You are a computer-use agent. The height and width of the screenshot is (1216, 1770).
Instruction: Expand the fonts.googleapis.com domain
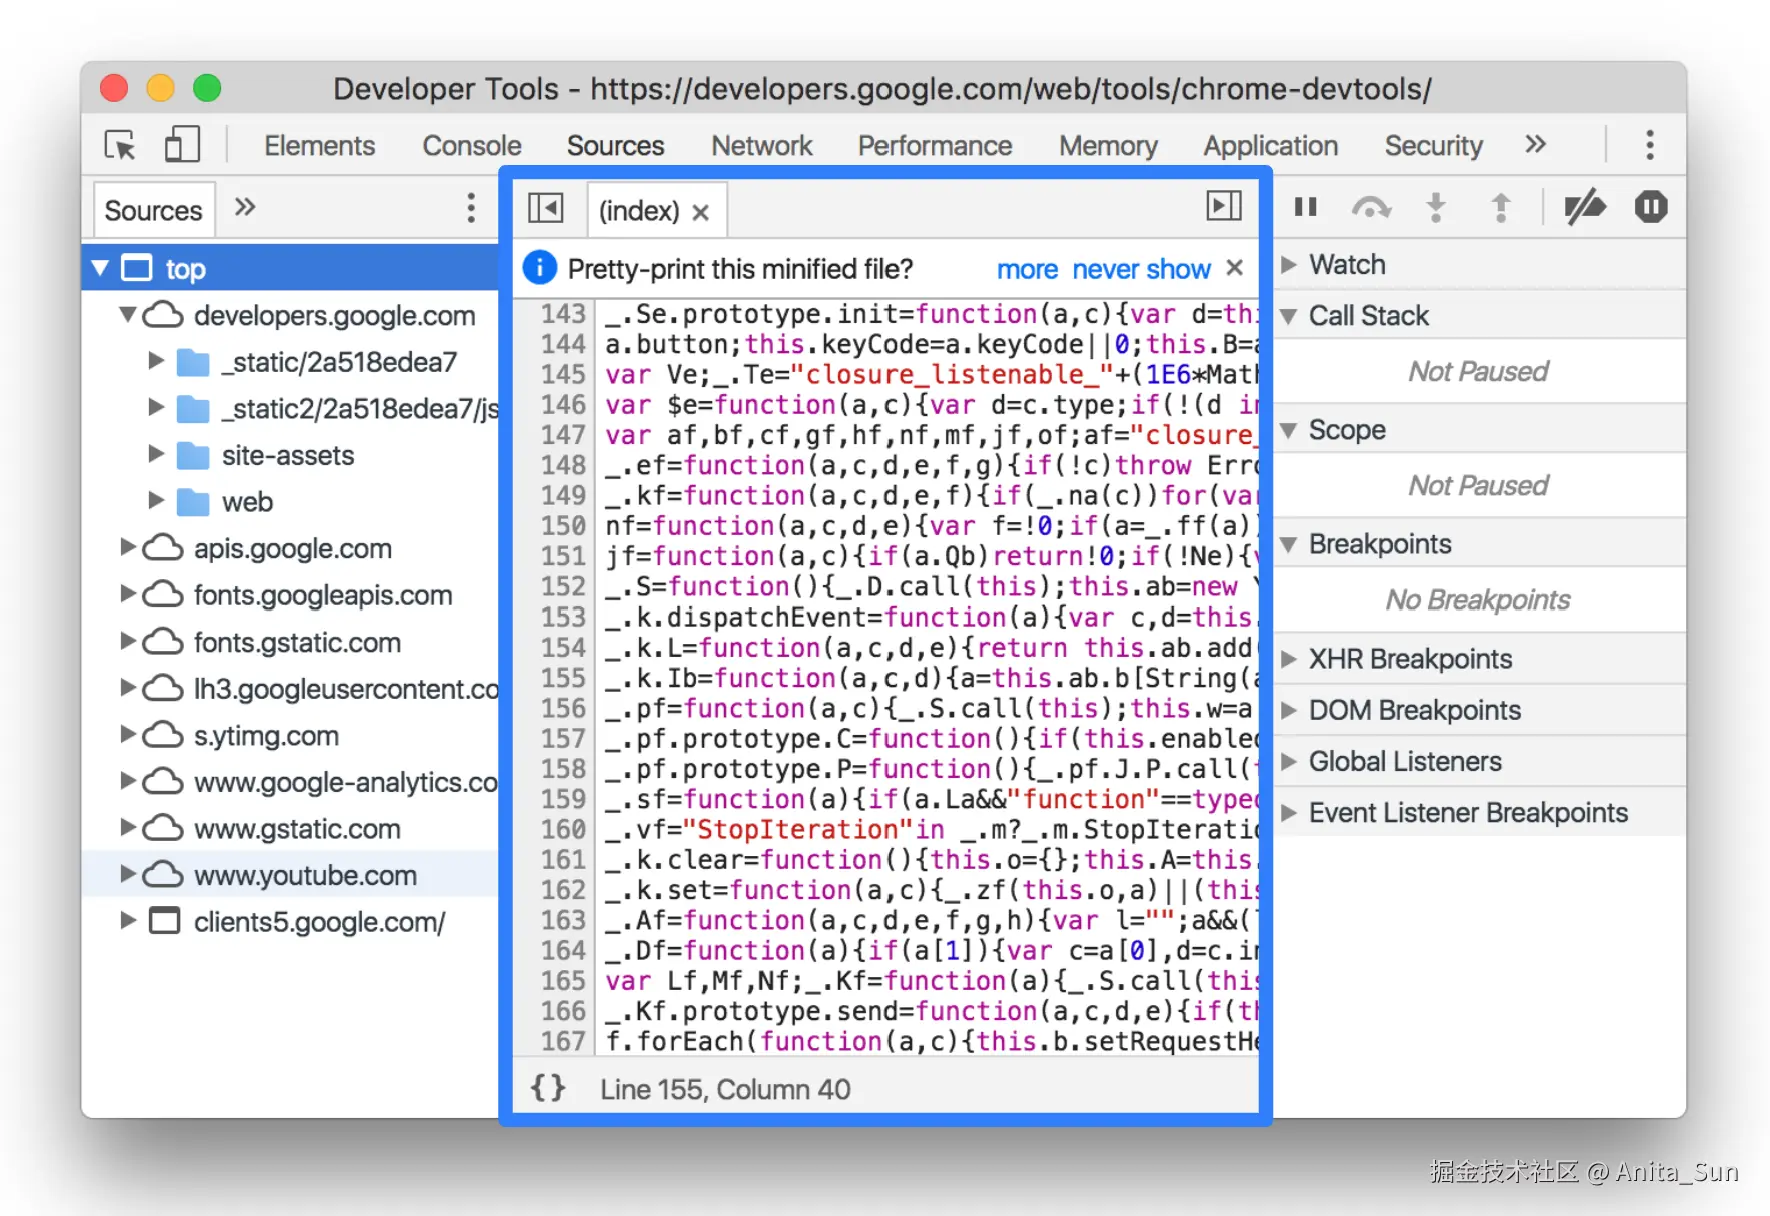pyautogui.click(x=127, y=594)
